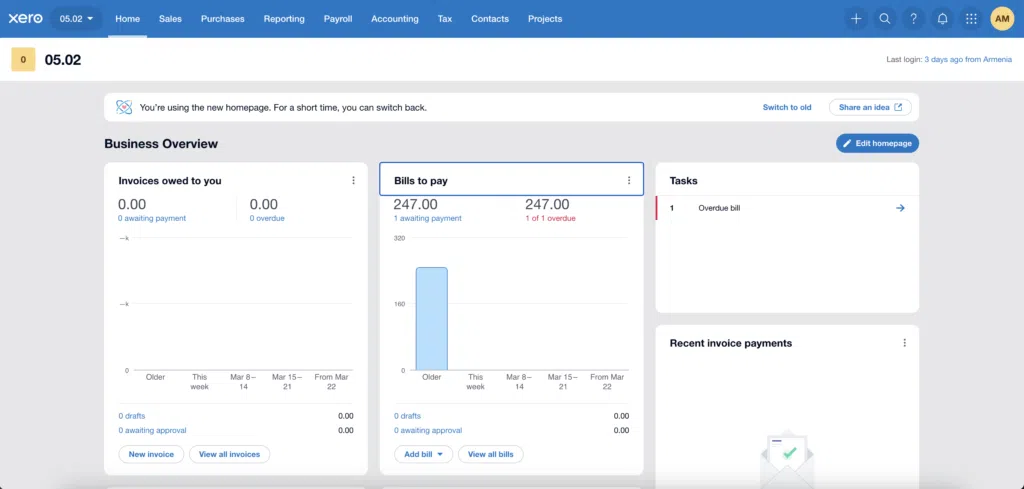Select the Overdue bill task row
1024x489 pixels.
tap(787, 208)
